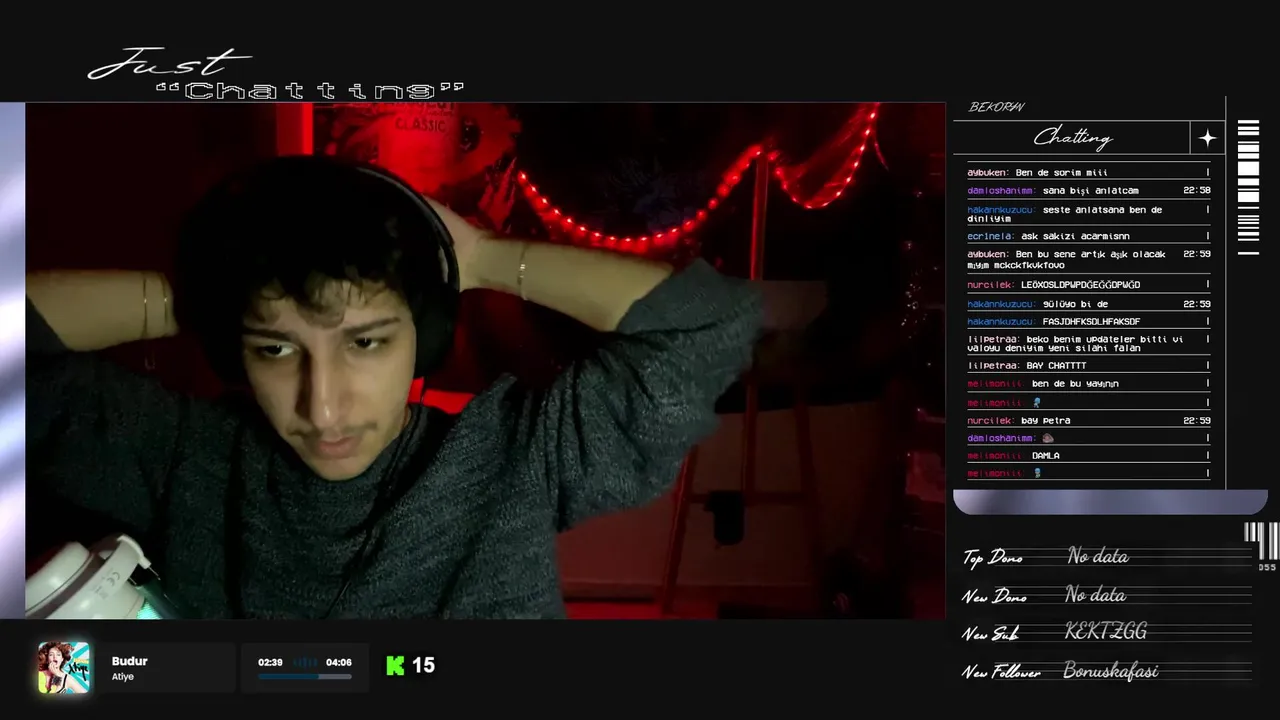Click the artist name 'Atiye'
The image size is (1280, 720).
123,677
